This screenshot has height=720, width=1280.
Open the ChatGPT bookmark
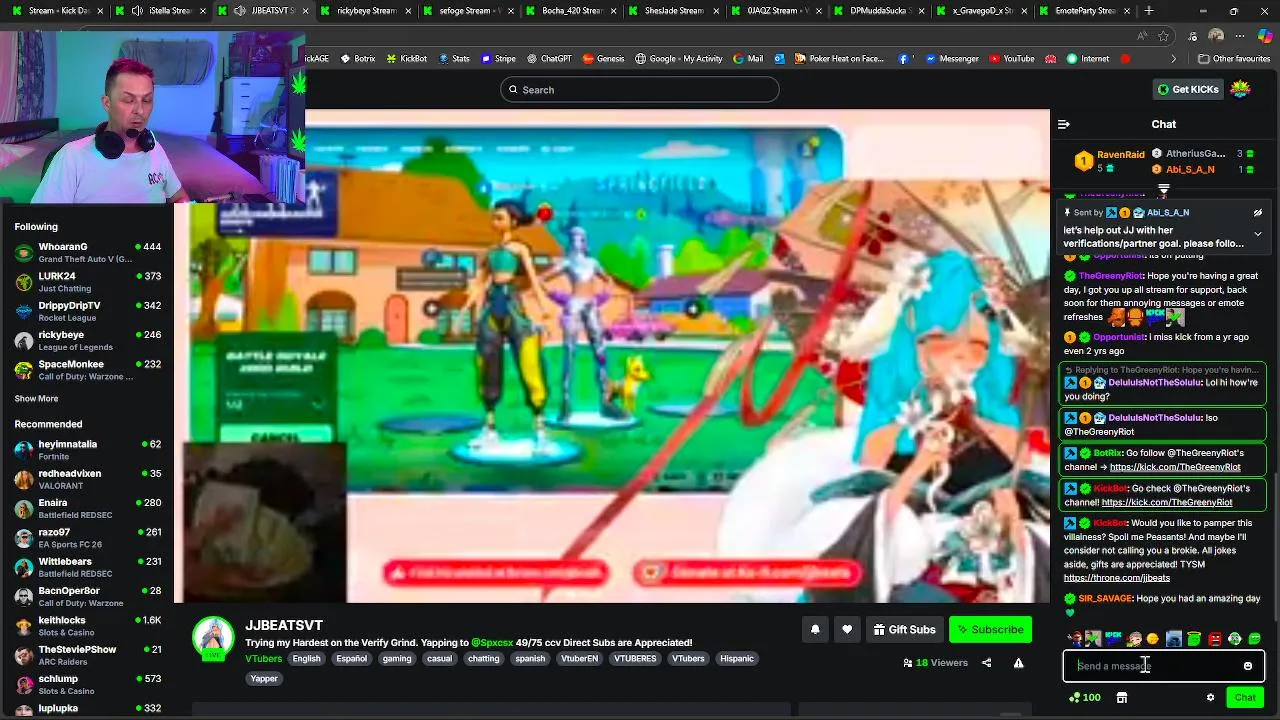coord(549,59)
